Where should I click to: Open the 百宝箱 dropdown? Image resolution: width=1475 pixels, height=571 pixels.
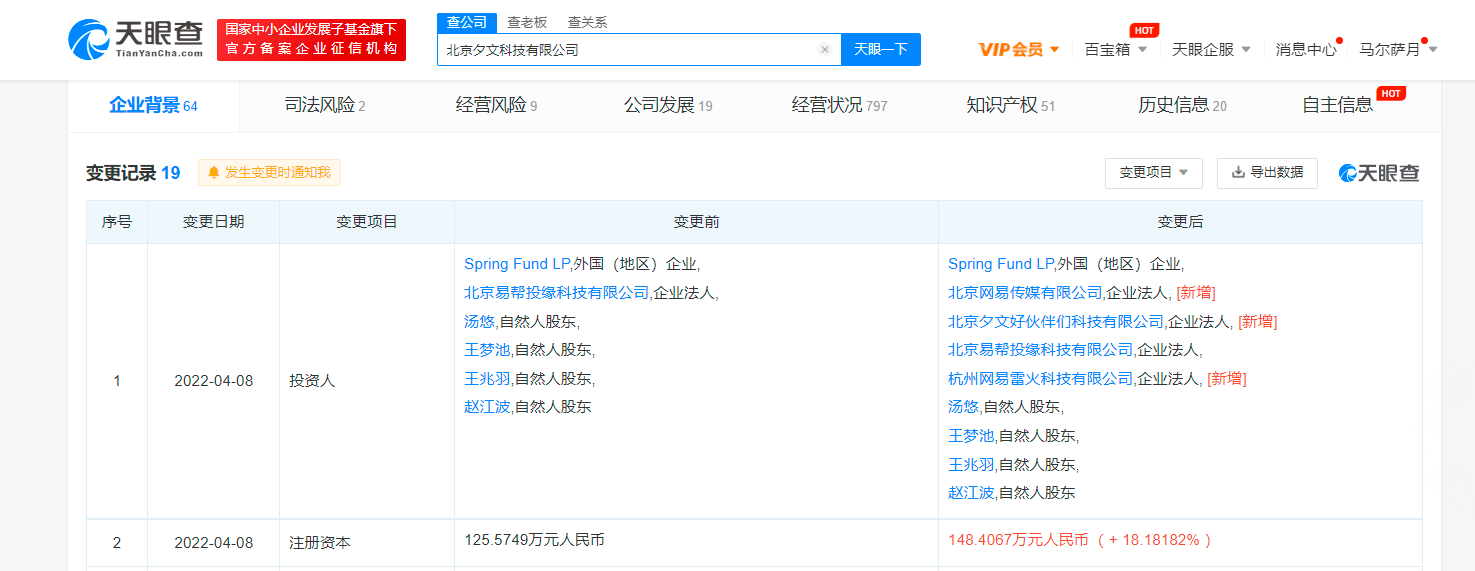(1116, 49)
